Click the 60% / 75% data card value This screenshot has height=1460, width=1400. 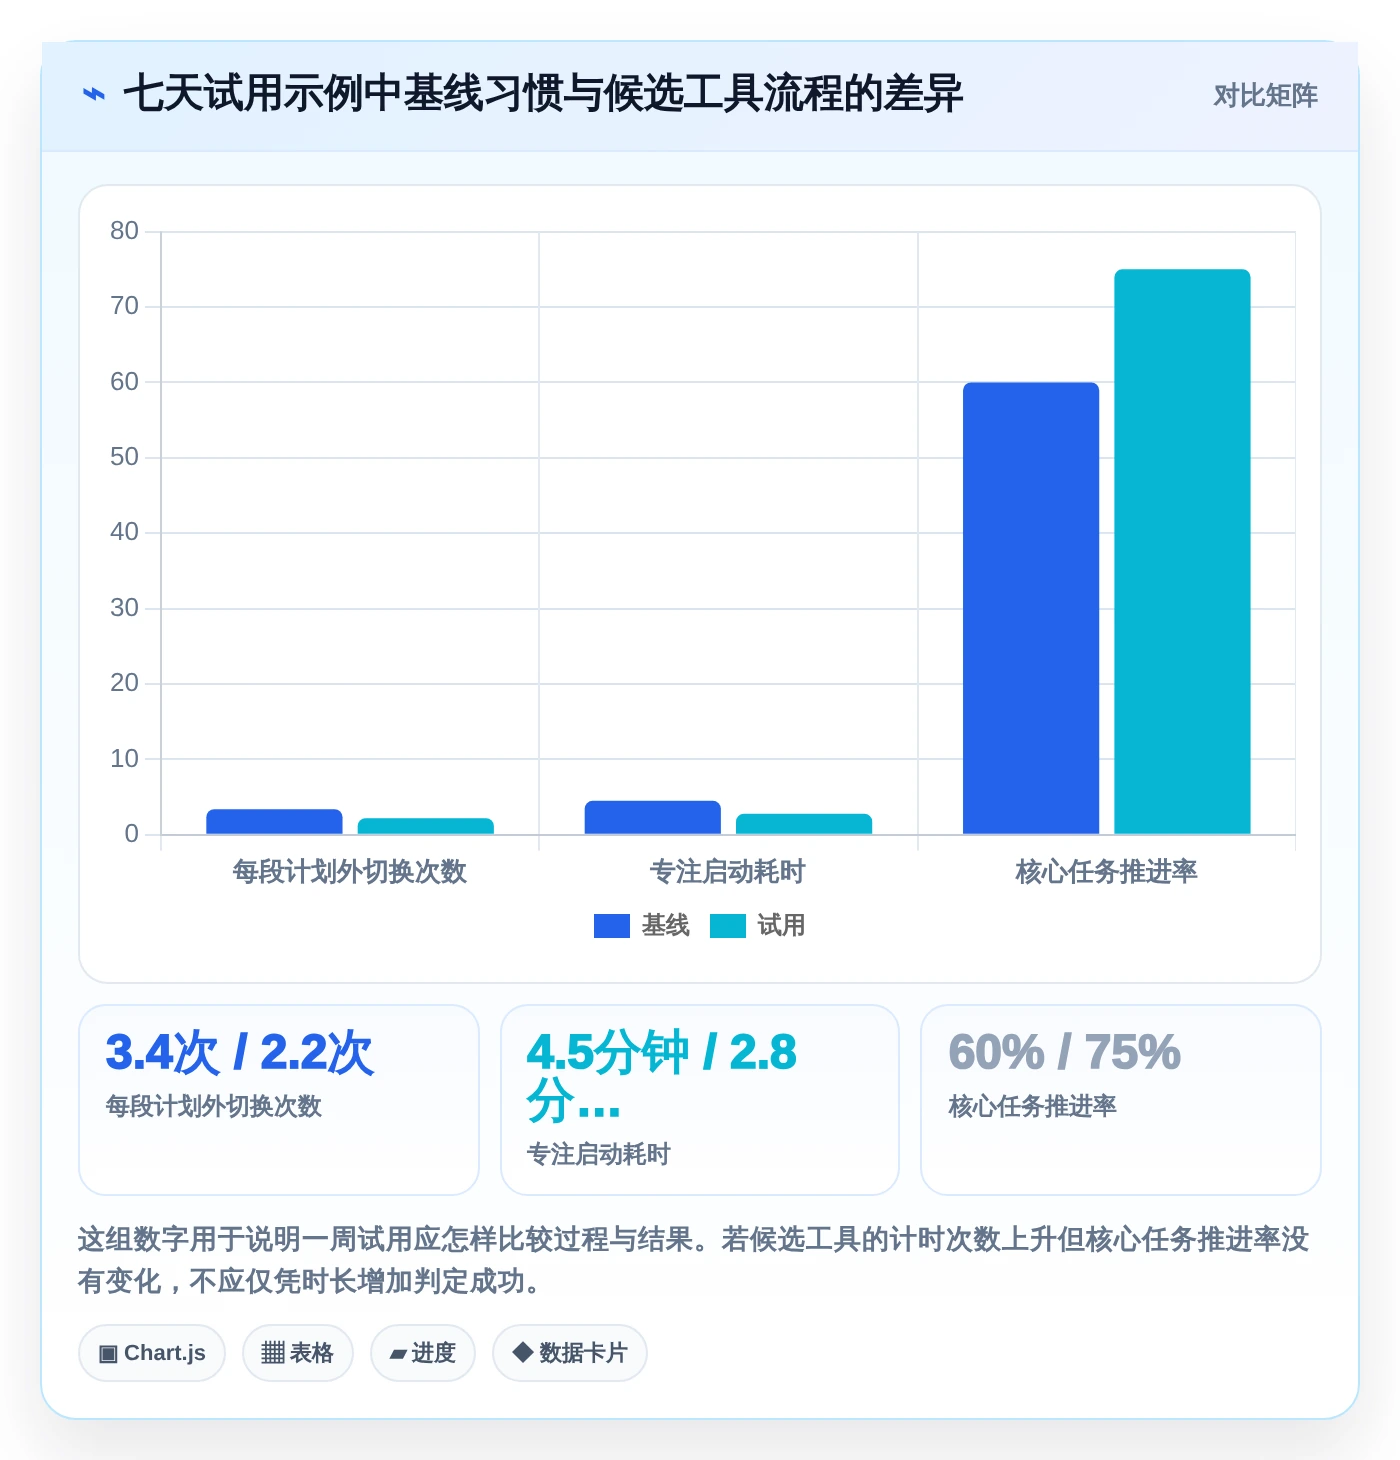1064,1053
